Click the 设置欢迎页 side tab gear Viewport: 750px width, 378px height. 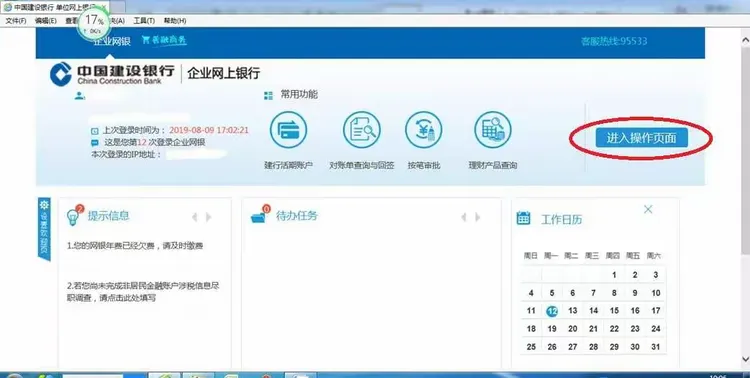click(x=44, y=205)
